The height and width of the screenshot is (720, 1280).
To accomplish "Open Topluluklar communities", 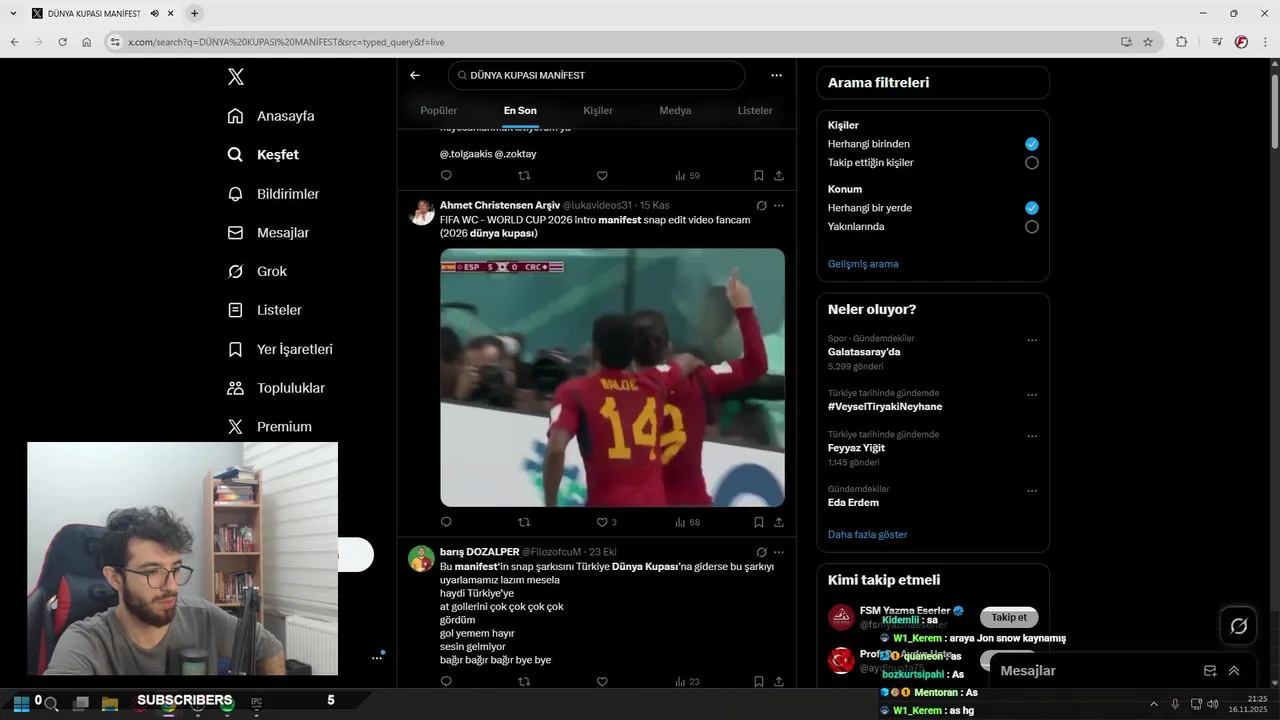I will click(x=276, y=388).
